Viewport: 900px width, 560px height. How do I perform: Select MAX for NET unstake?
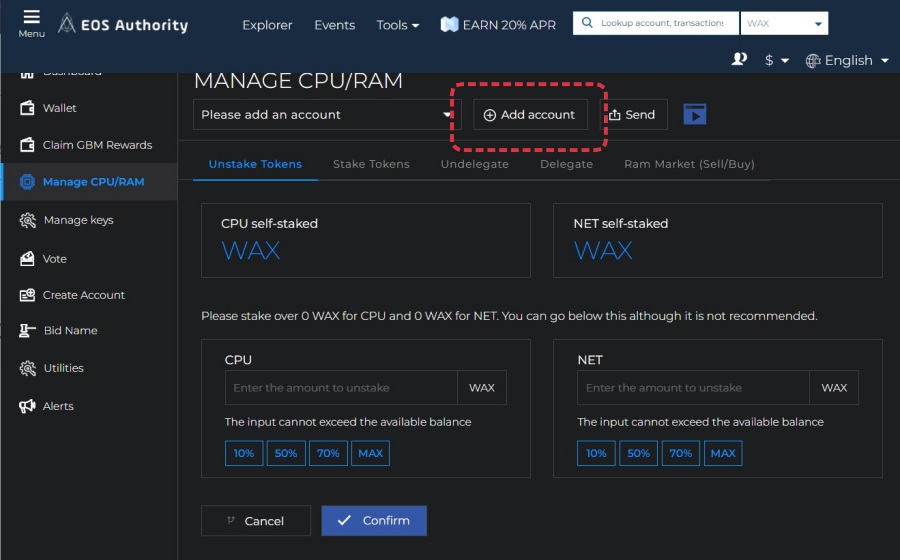tap(723, 453)
